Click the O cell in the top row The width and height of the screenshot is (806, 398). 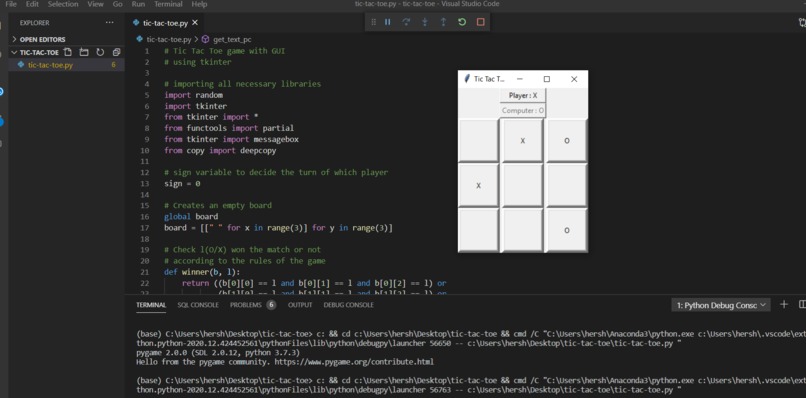(566, 140)
